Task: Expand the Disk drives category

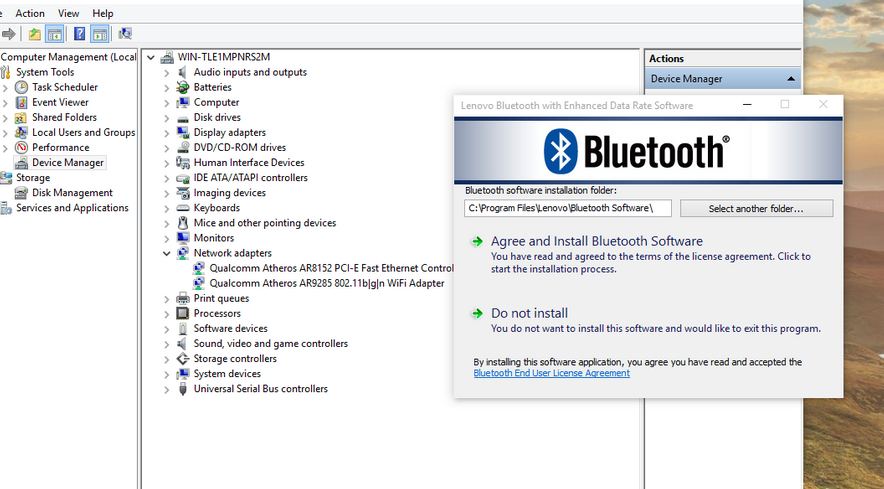Action: point(166,118)
